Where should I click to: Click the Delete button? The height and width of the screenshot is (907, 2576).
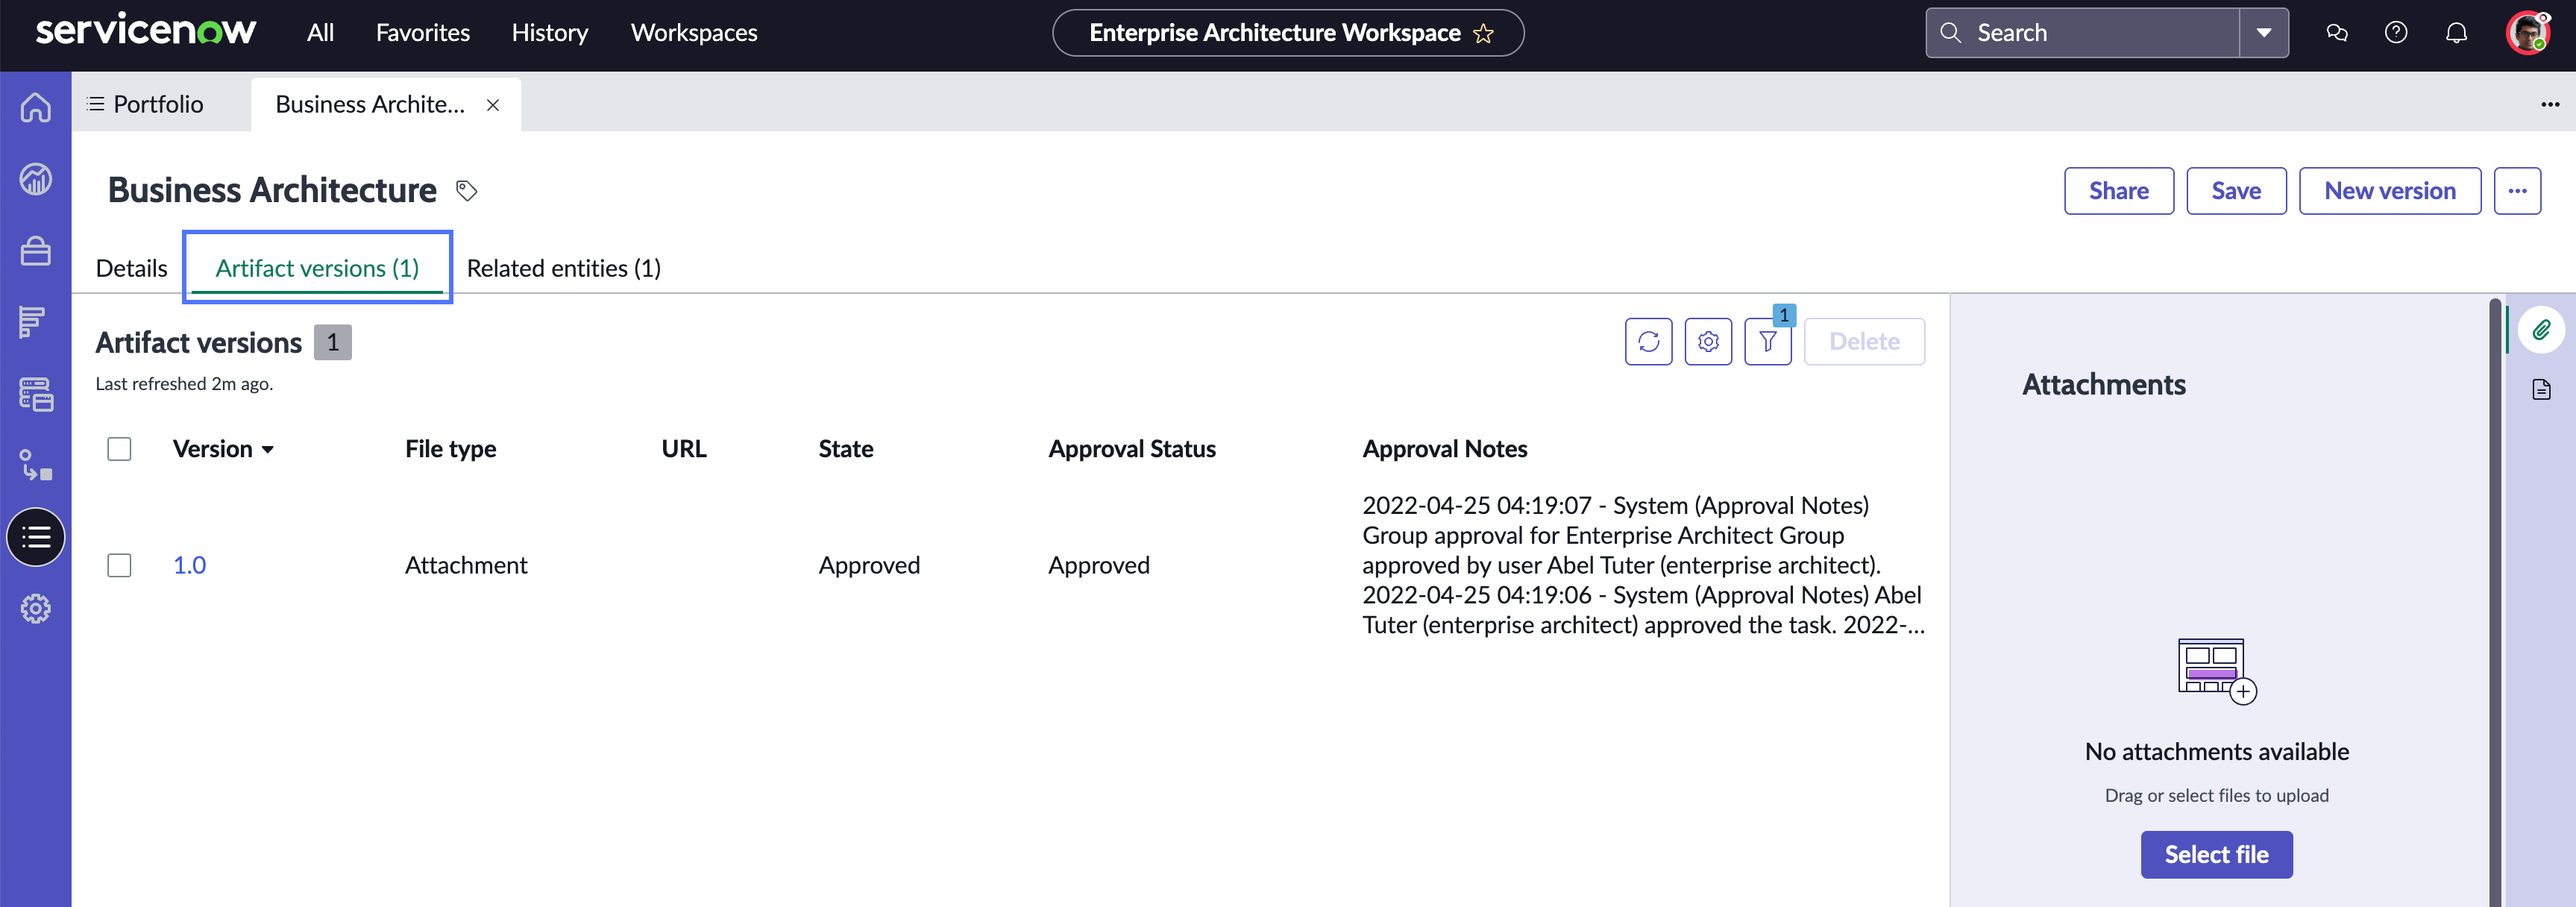(x=1864, y=342)
